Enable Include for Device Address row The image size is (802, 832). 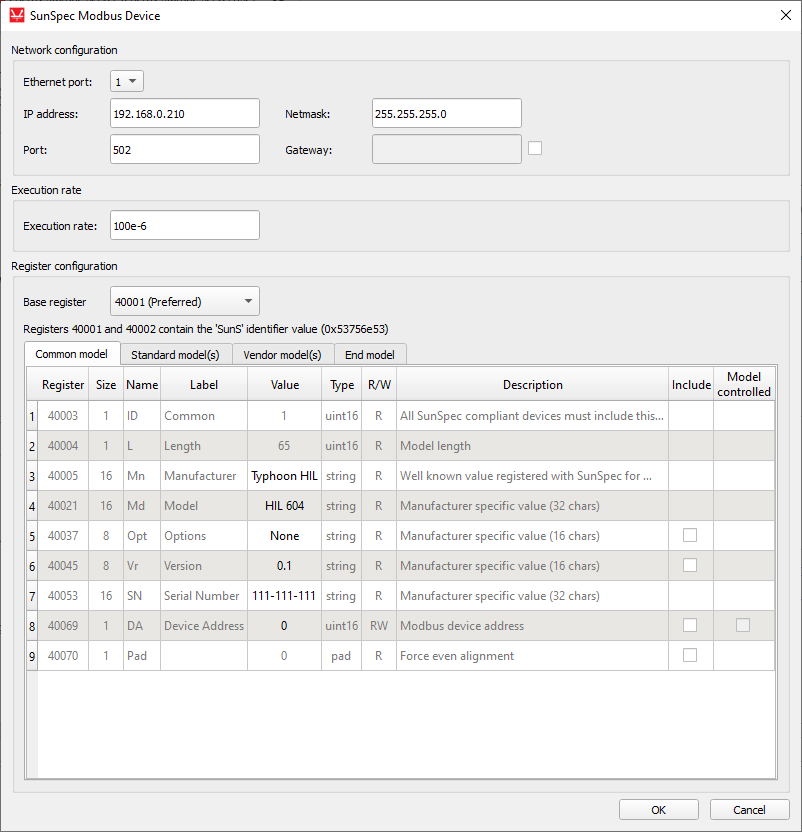coord(690,625)
